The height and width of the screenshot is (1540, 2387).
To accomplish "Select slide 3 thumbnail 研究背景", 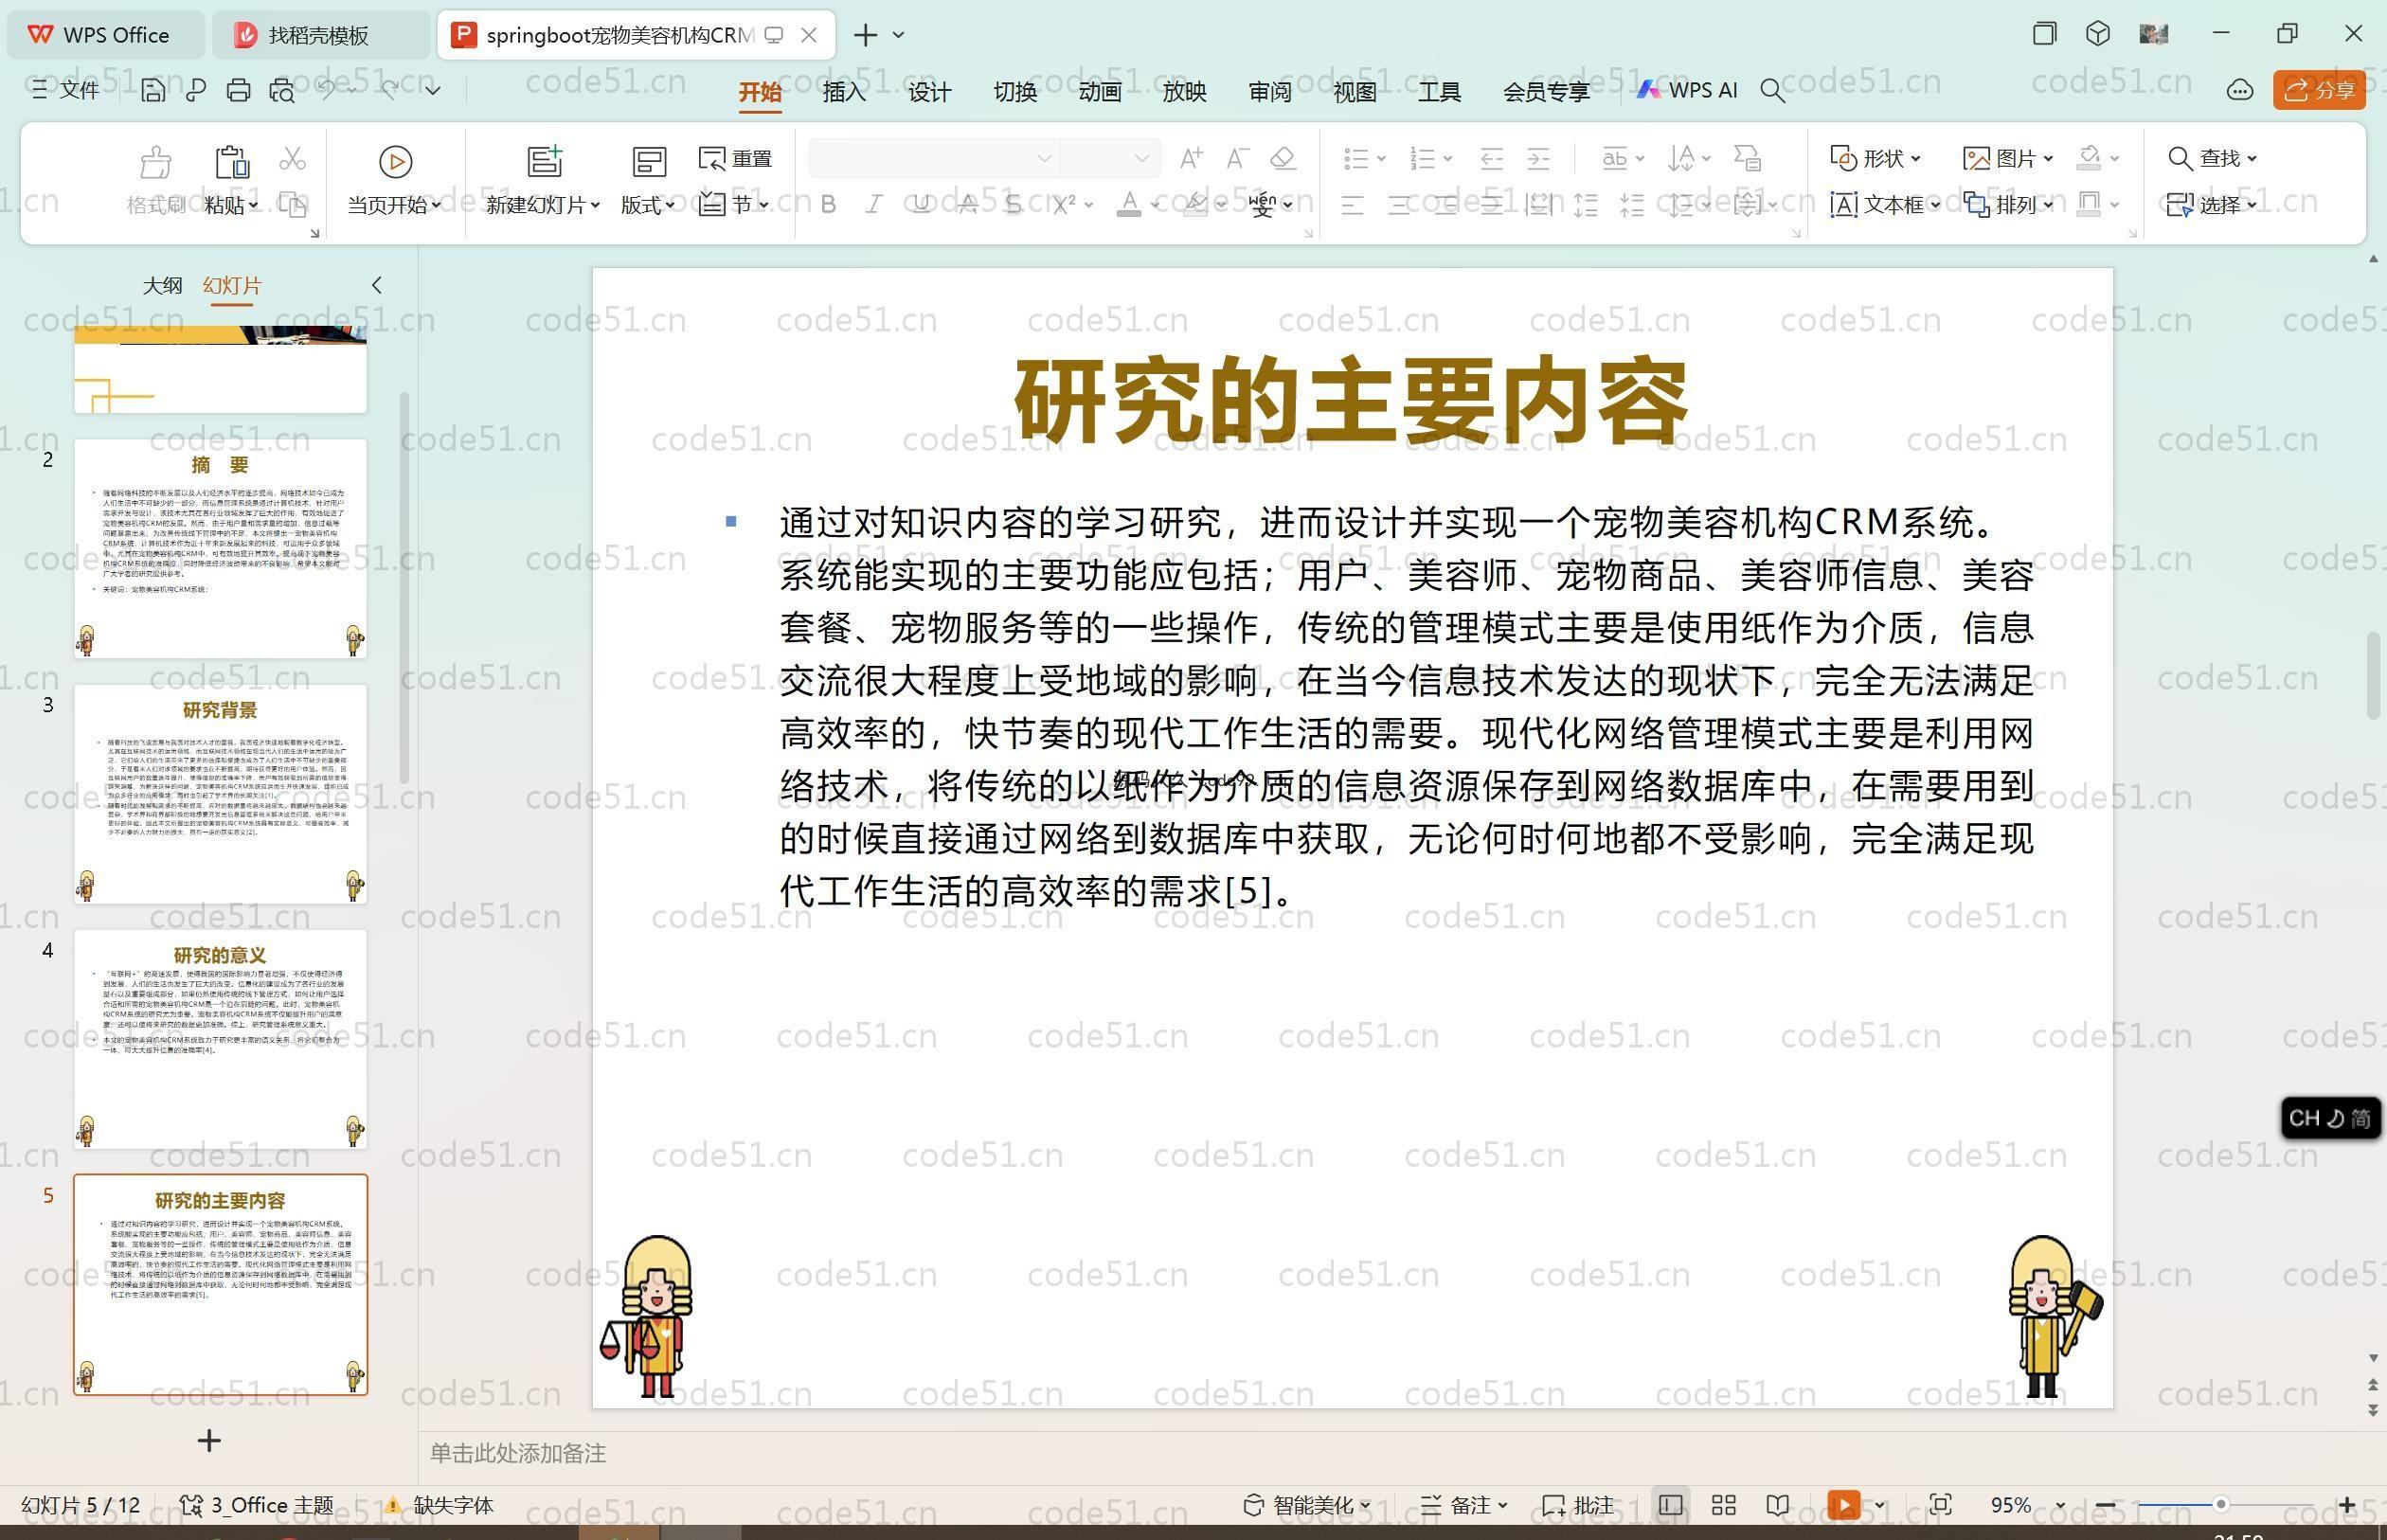I will [220, 794].
